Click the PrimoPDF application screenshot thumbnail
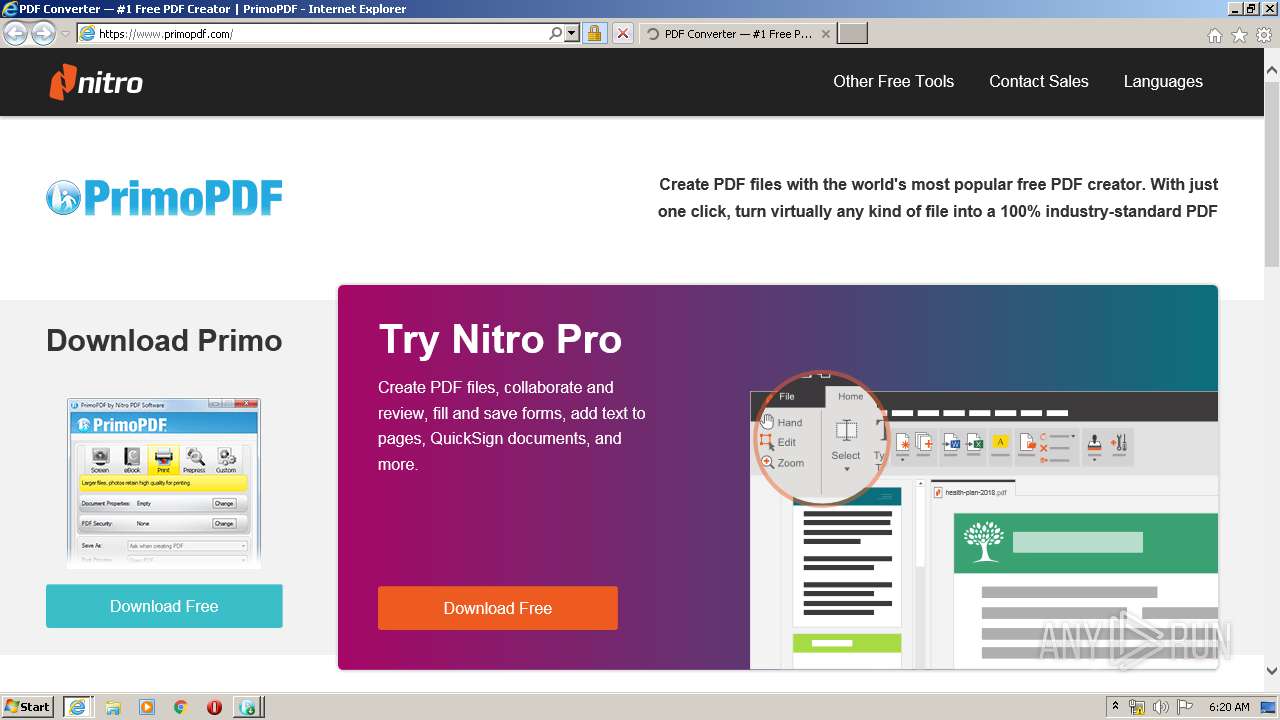The height and width of the screenshot is (720, 1280). (164, 483)
